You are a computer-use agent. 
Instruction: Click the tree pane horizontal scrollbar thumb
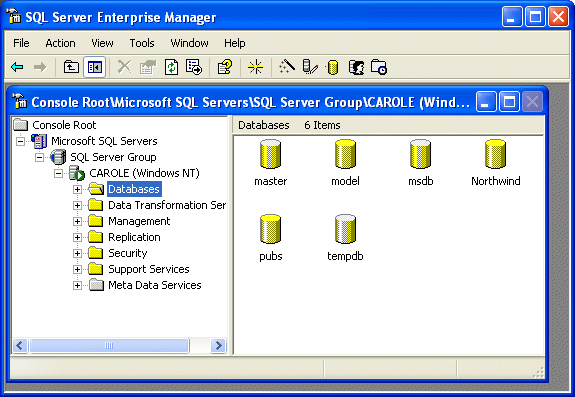(x=109, y=345)
